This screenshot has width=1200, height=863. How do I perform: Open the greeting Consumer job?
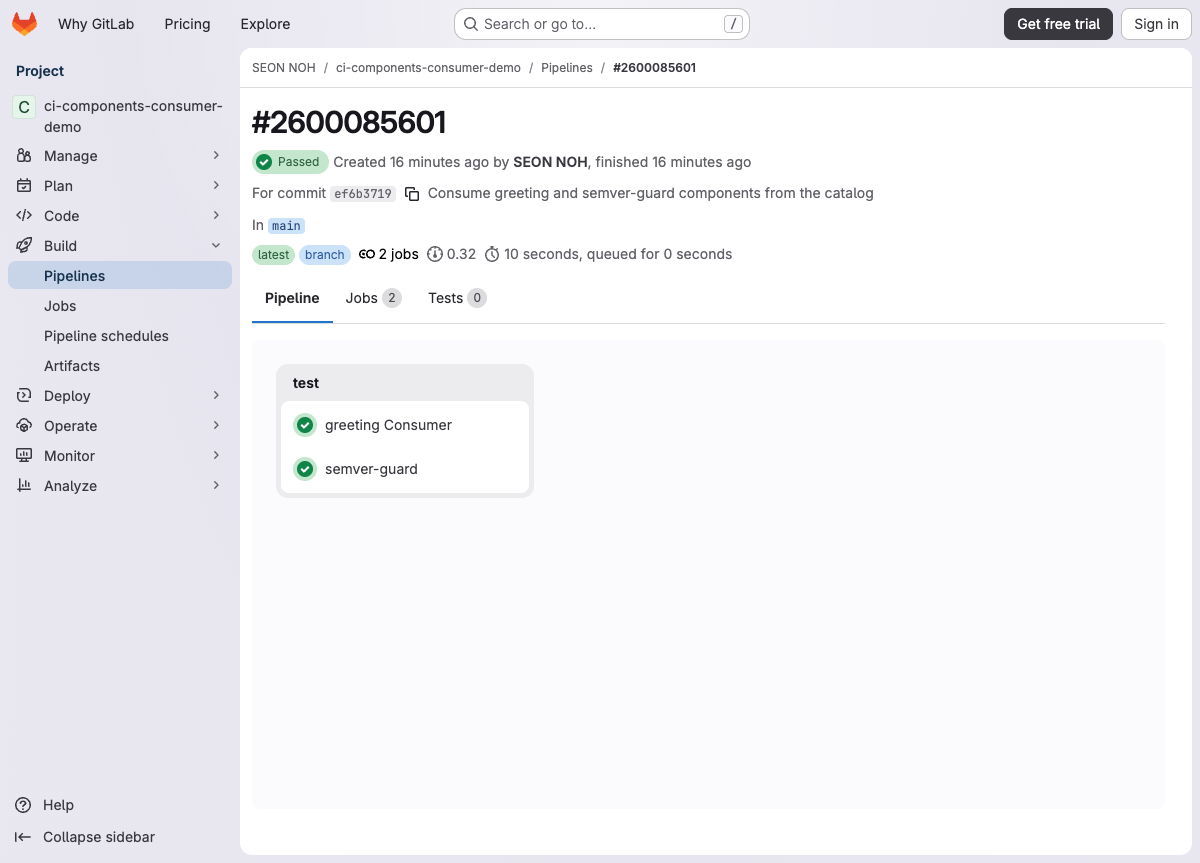tap(405, 425)
